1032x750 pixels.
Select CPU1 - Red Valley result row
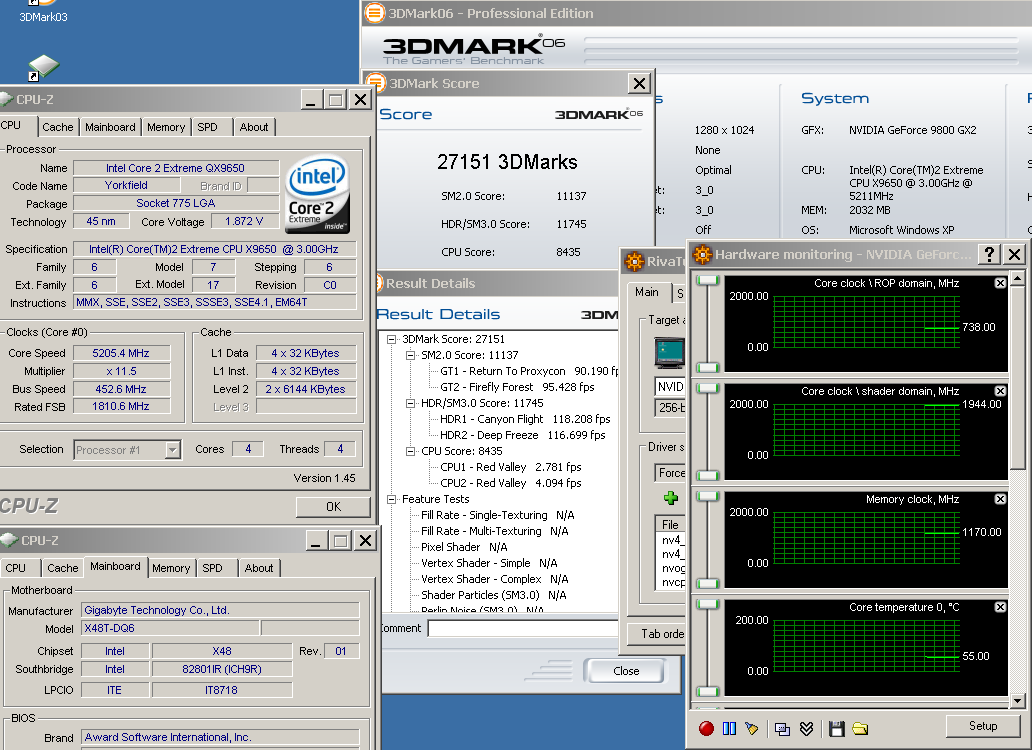[x=510, y=467]
